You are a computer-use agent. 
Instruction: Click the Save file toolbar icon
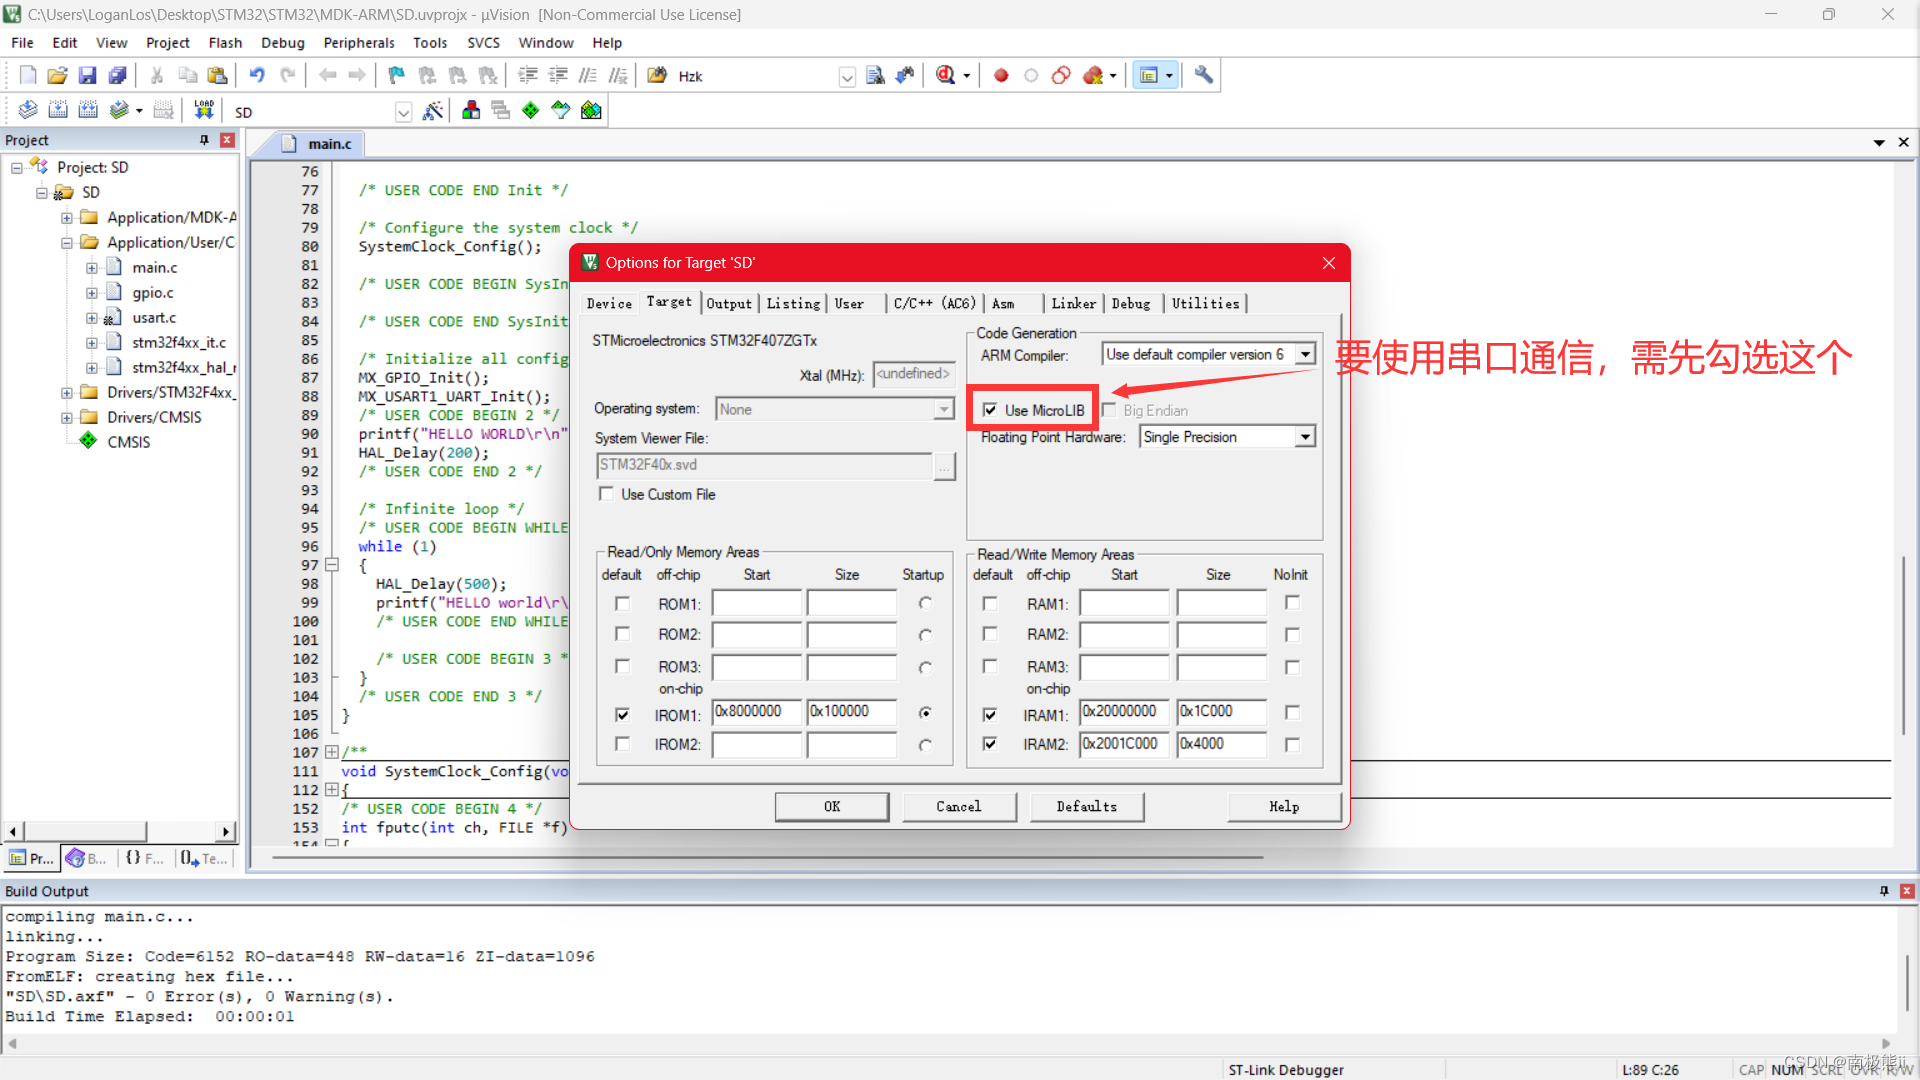click(87, 76)
